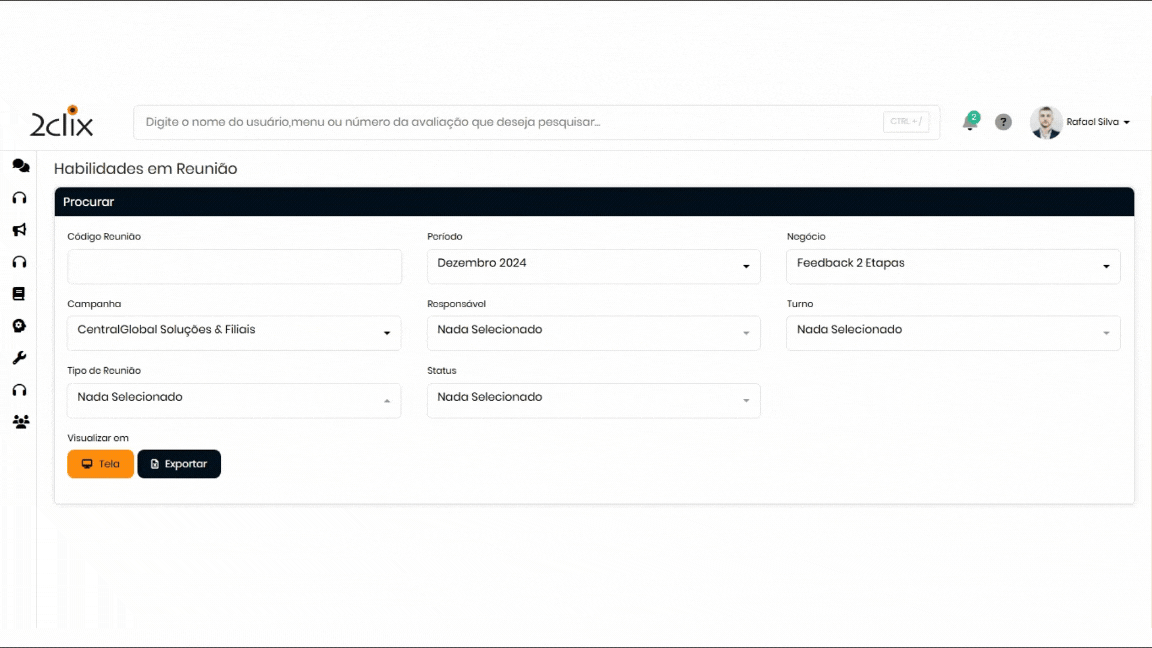The width and height of the screenshot is (1152, 648).
Task: Click the megaphone icon in the sidebar
Action: tap(19, 230)
